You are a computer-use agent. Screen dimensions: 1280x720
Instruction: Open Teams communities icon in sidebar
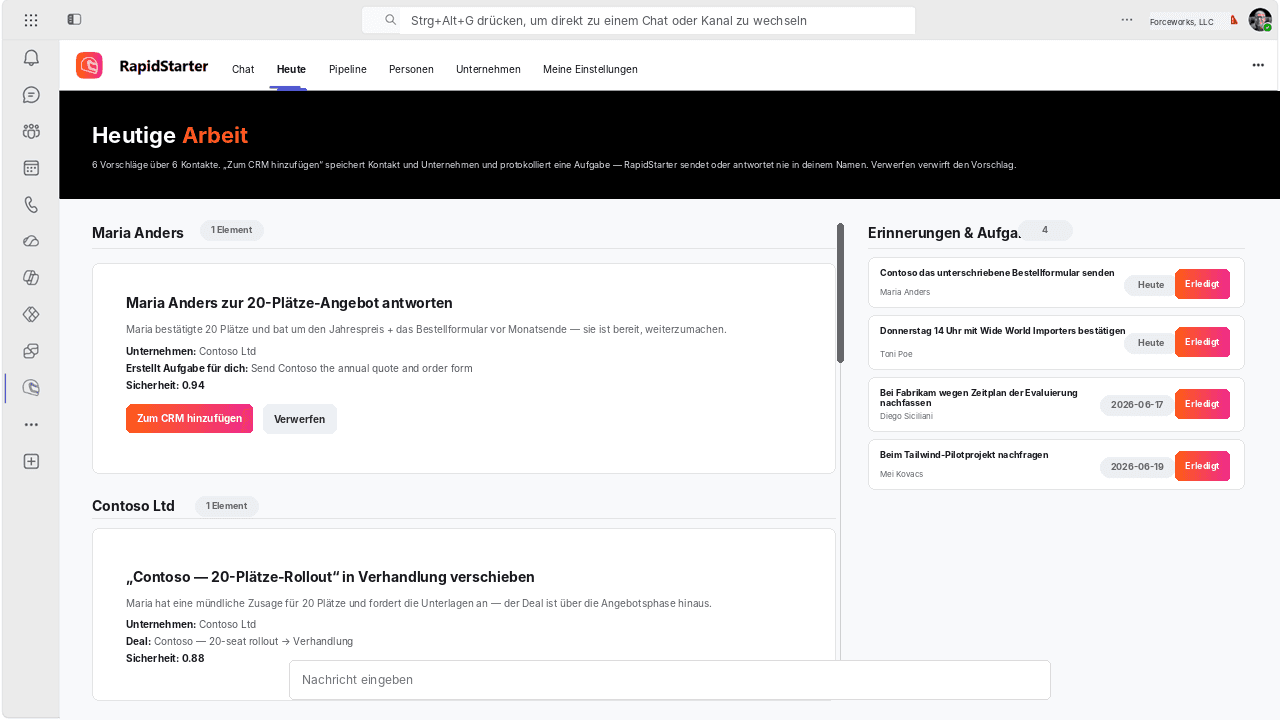(x=31, y=131)
